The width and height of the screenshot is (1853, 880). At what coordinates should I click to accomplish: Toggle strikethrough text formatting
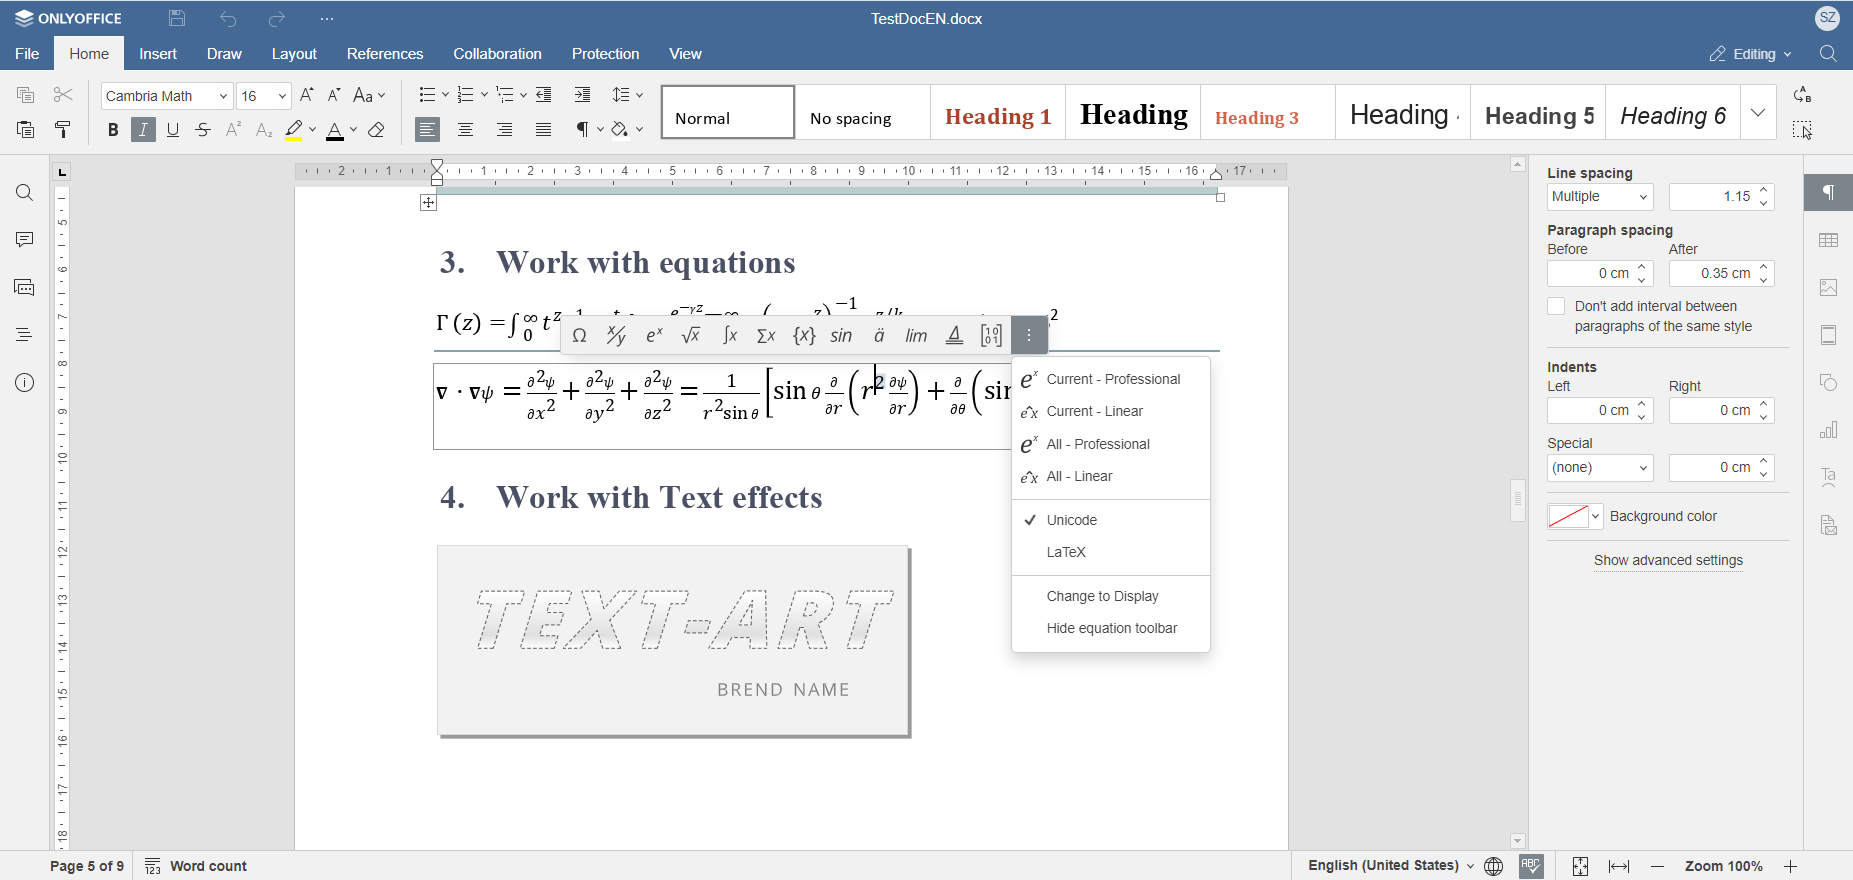pyautogui.click(x=203, y=130)
